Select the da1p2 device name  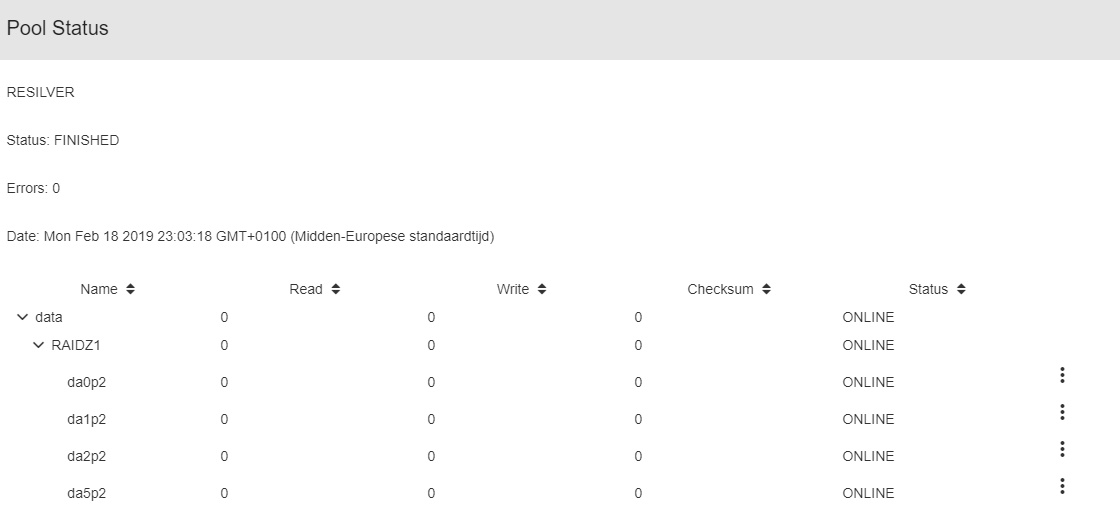click(x=86, y=419)
